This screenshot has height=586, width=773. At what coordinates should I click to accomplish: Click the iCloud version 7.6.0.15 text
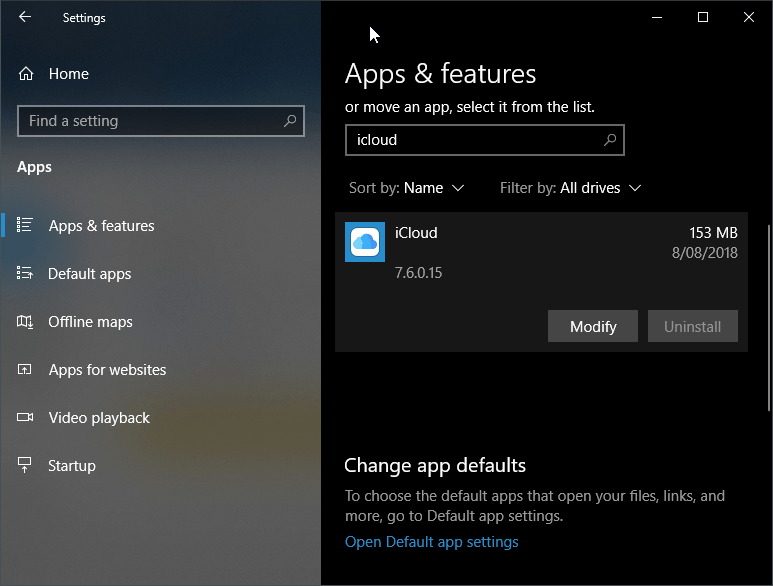coord(418,273)
